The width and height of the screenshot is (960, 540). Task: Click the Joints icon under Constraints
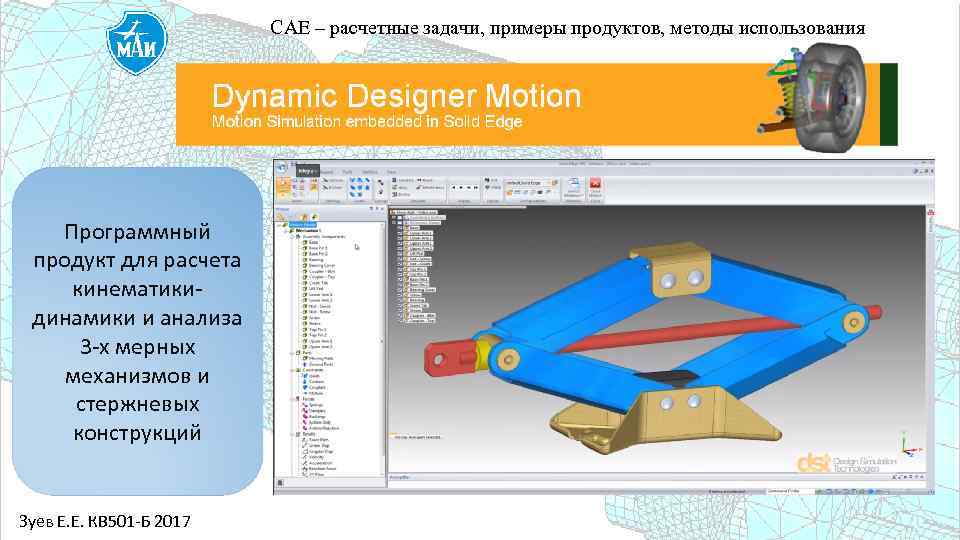[x=305, y=376]
